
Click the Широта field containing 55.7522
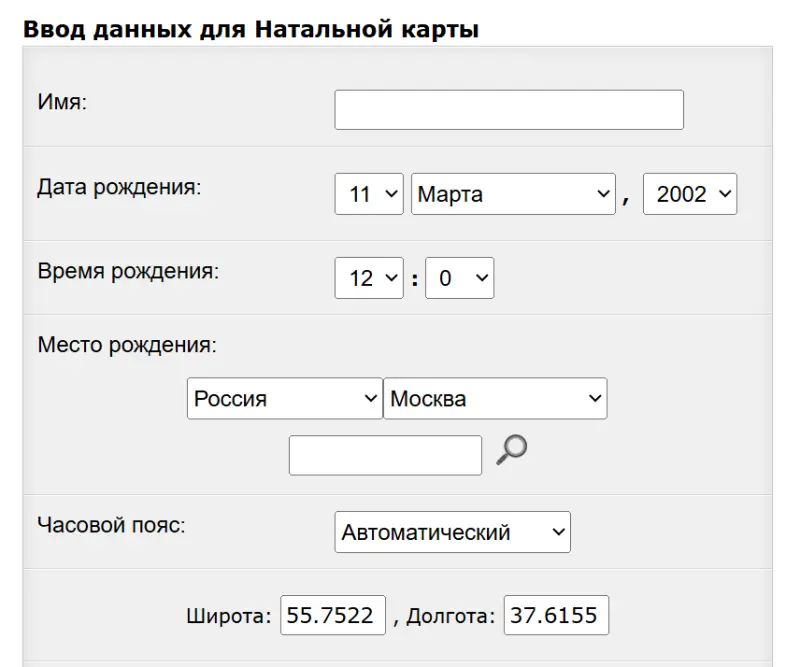(x=333, y=615)
